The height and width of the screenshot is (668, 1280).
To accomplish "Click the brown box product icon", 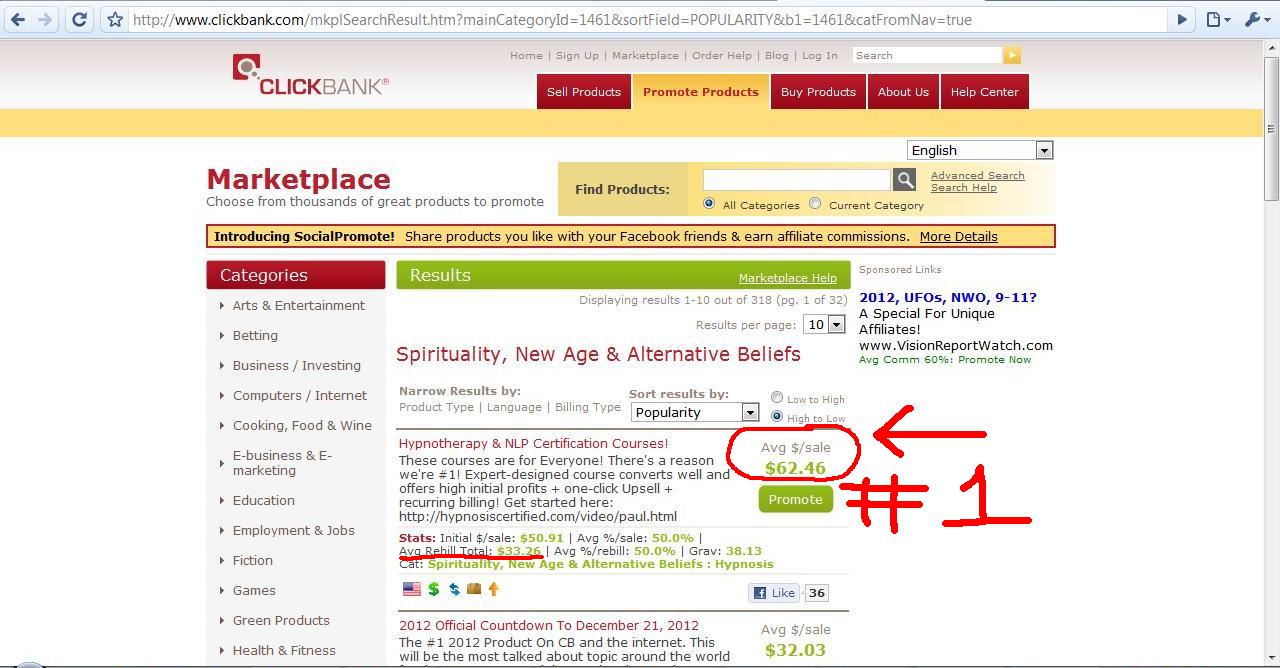I will 474,589.
